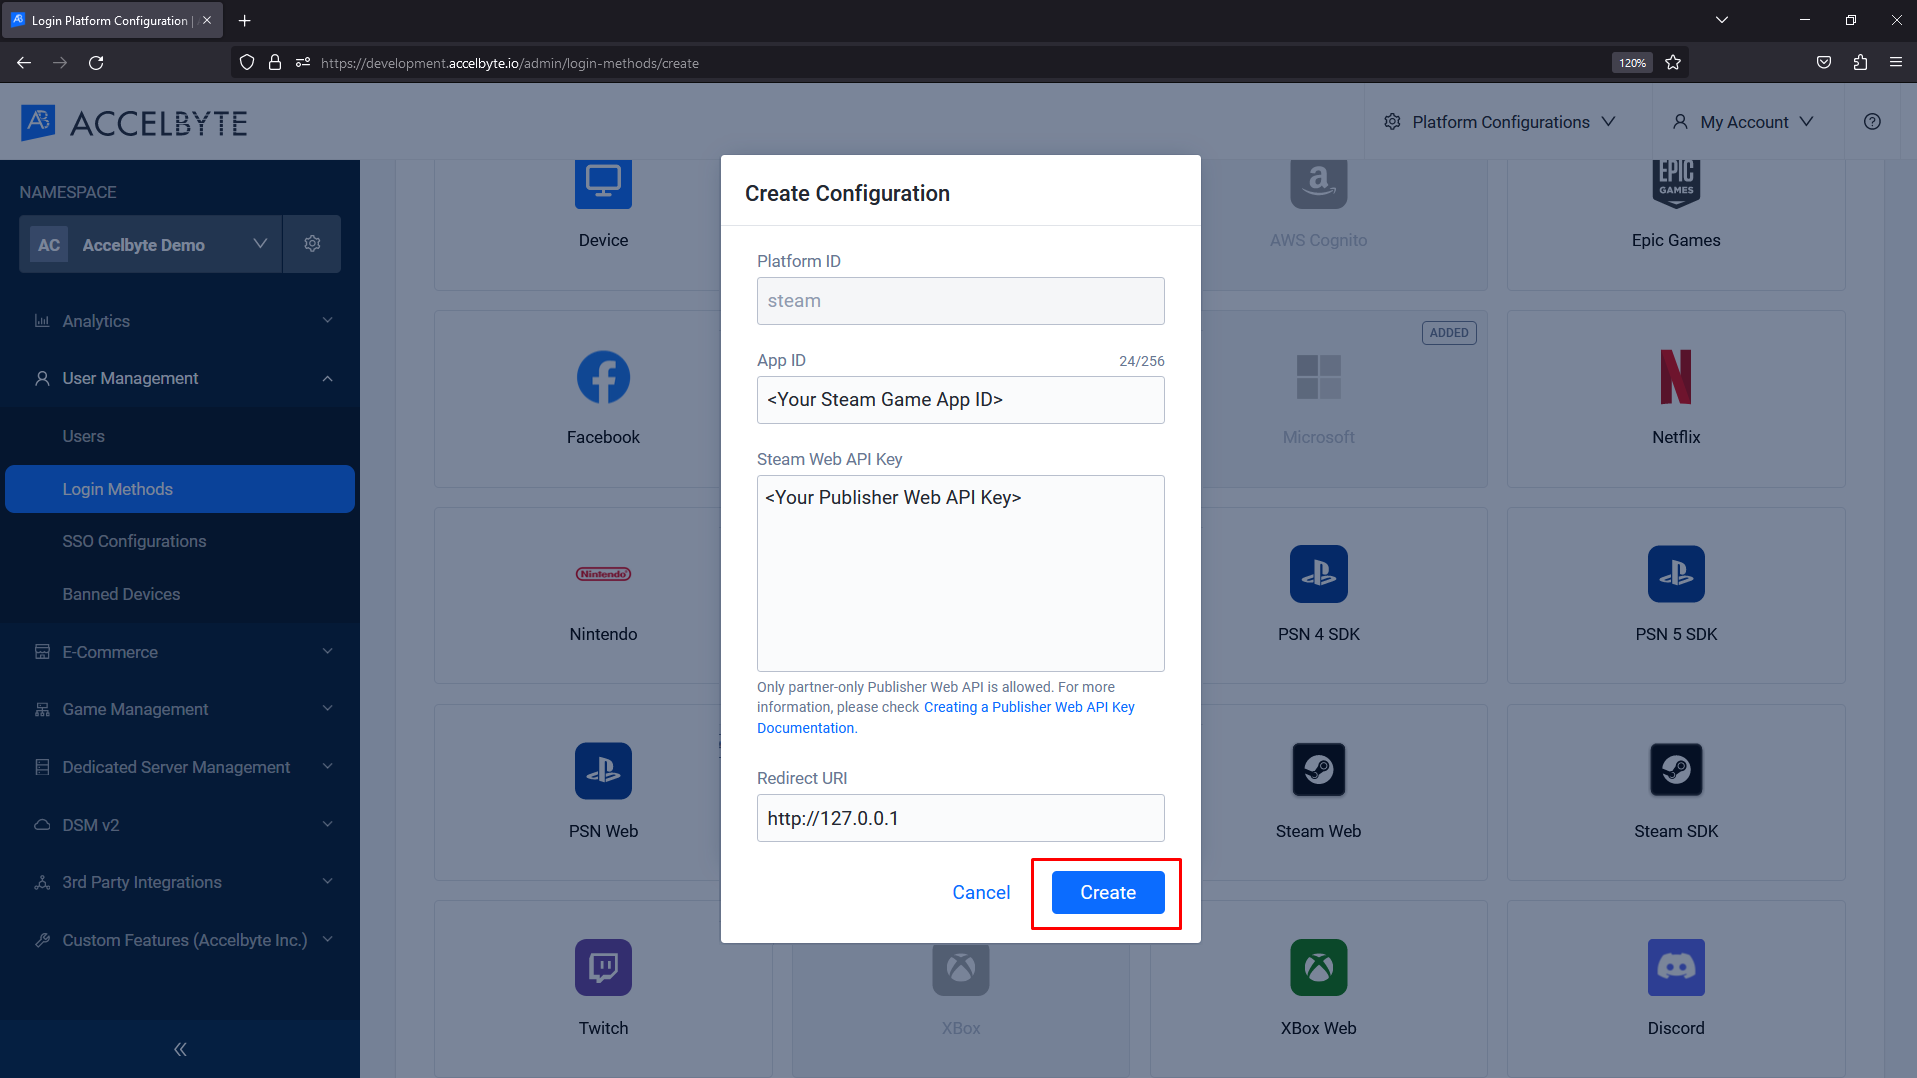Select the PSN 4 SDK icon
The width and height of the screenshot is (1917, 1078).
pyautogui.click(x=1318, y=574)
